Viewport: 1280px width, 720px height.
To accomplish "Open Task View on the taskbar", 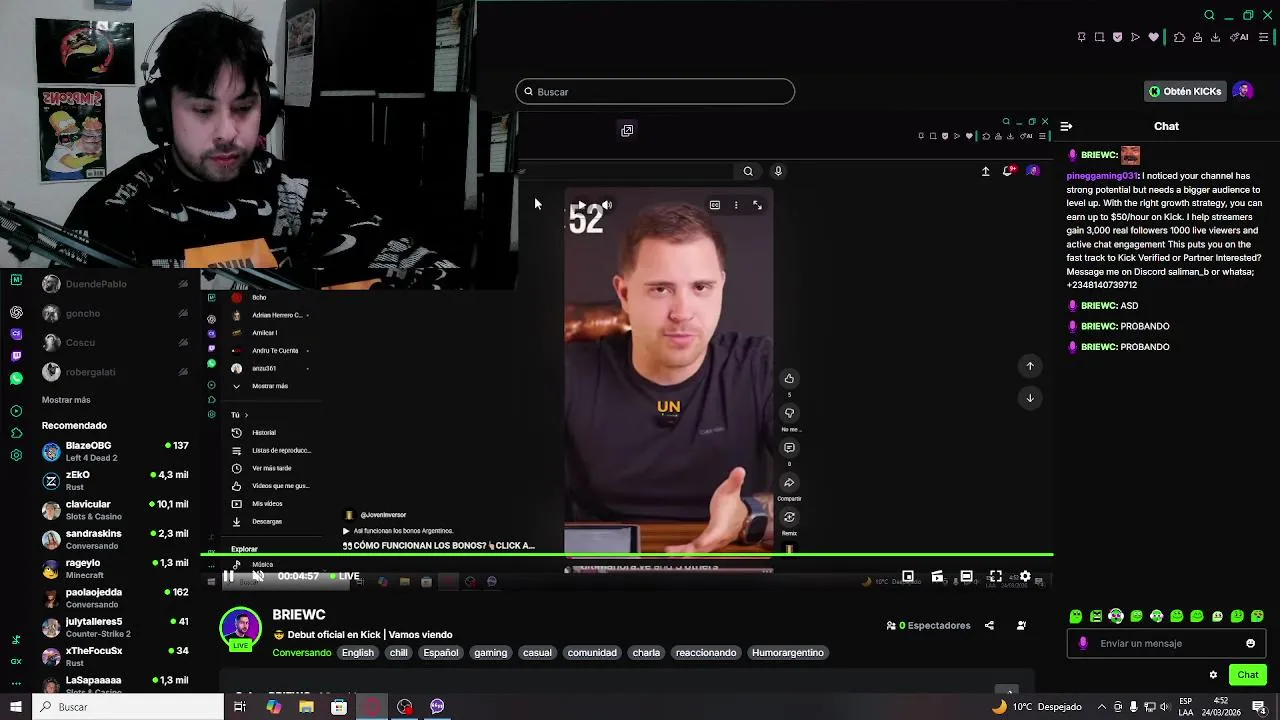I will click(240, 706).
